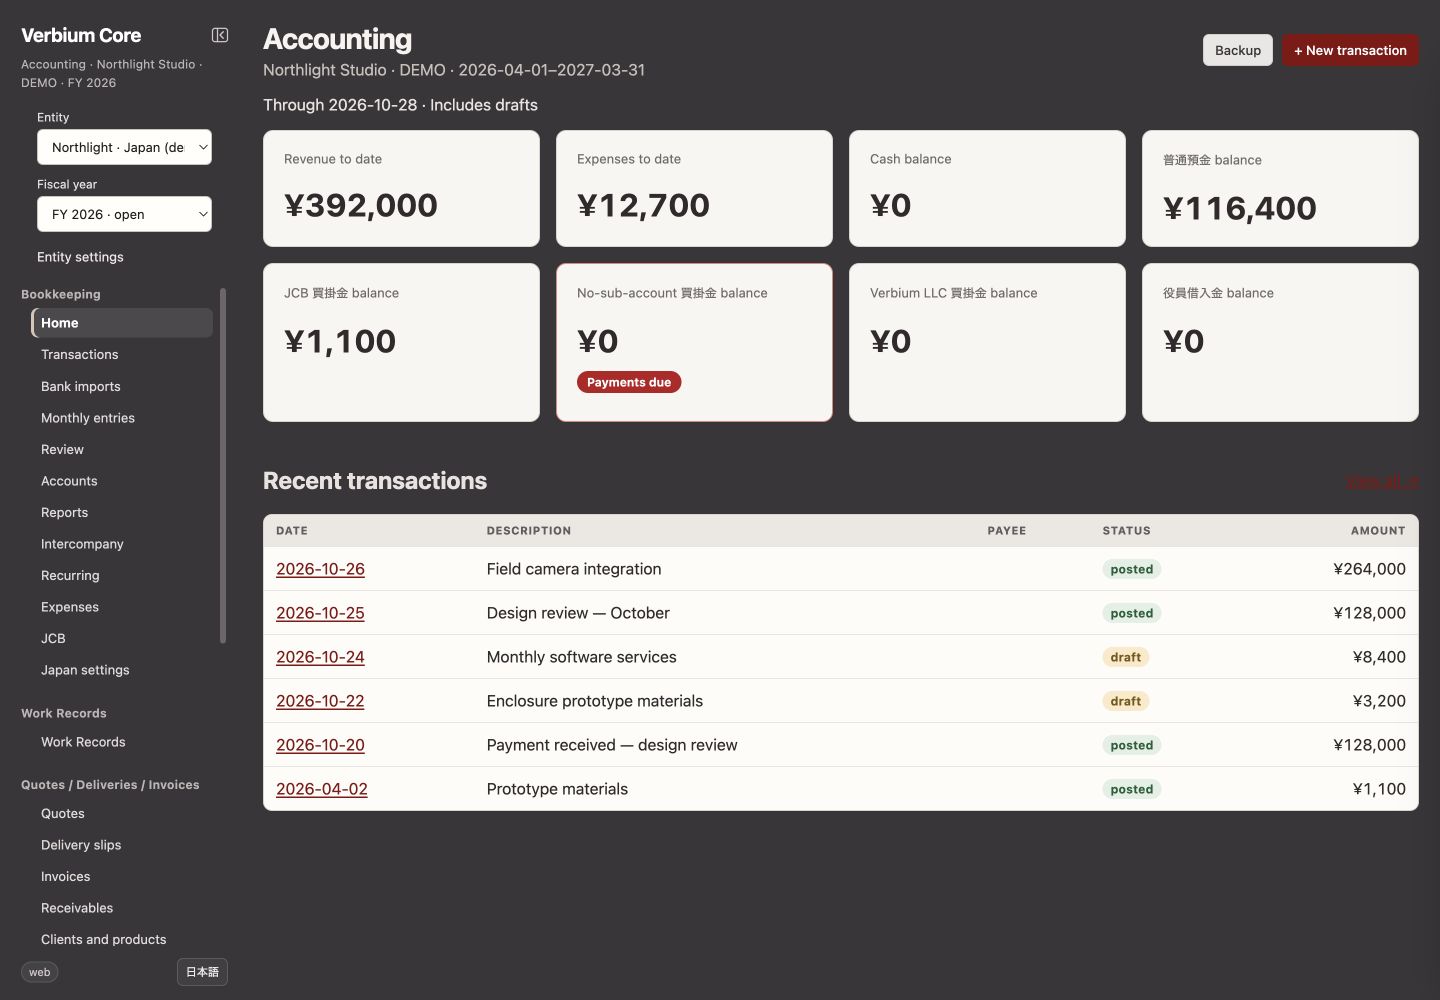Open Intercompany
Viewport: 1440px width, 1000px height.
pyautogui.click(x=82, y=544)
